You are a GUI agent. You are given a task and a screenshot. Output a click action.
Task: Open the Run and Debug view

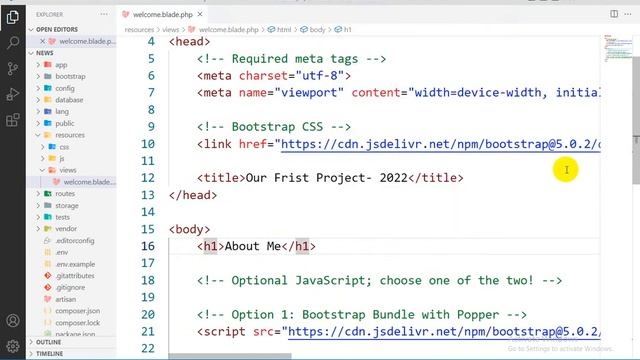click(x=13, y=94)
